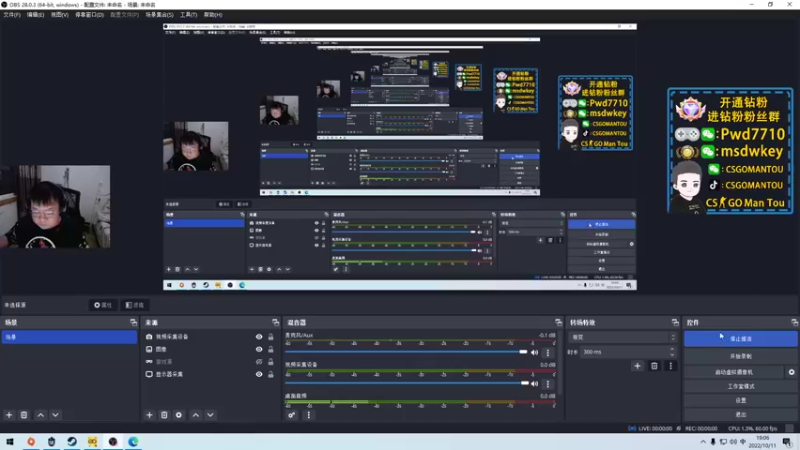Add a new source with the plus icon

(x=149, y=415)
